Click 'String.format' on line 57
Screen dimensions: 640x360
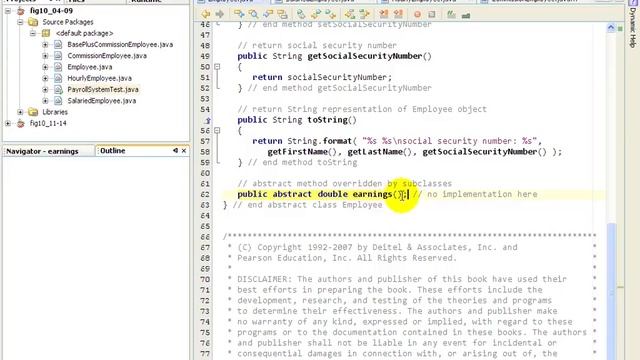319,141
